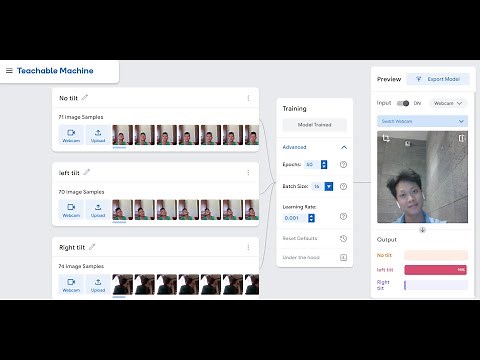Edit the left tilt class name pencil
Screen dimensions: 480x360
[x=87, y=172]
